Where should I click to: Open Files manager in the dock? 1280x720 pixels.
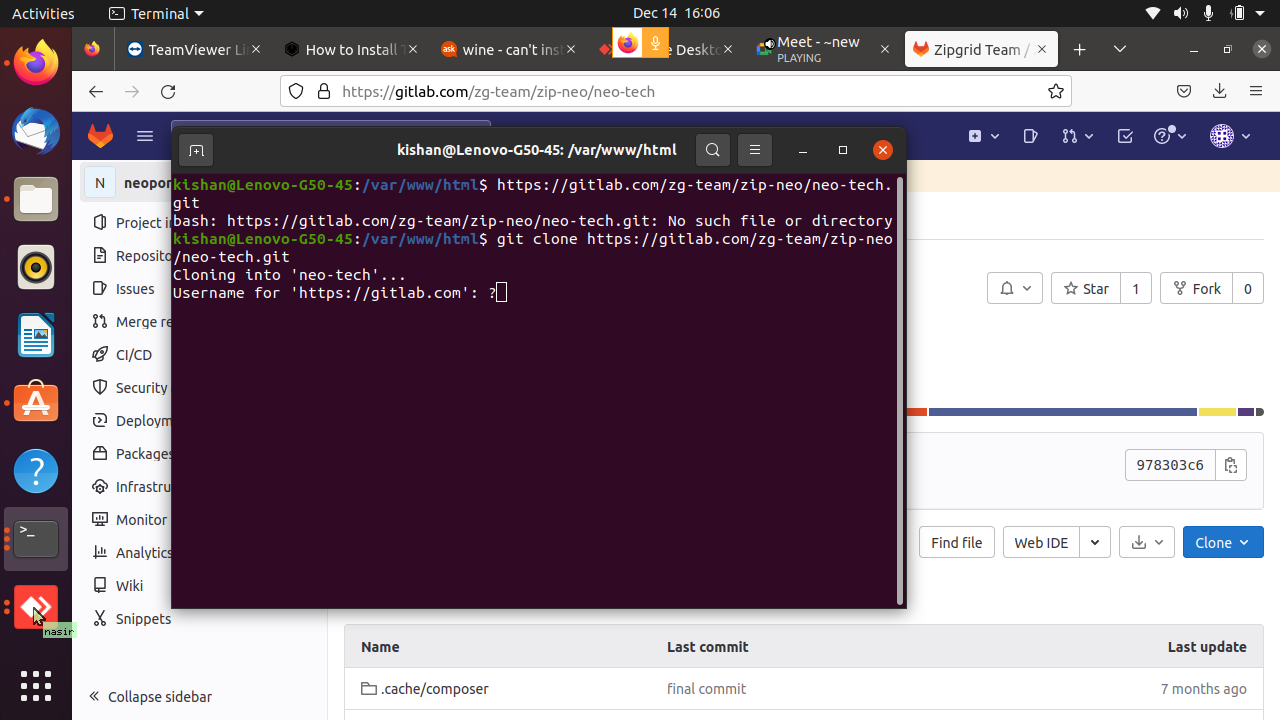pyautogui.click(x=36, y=199)
